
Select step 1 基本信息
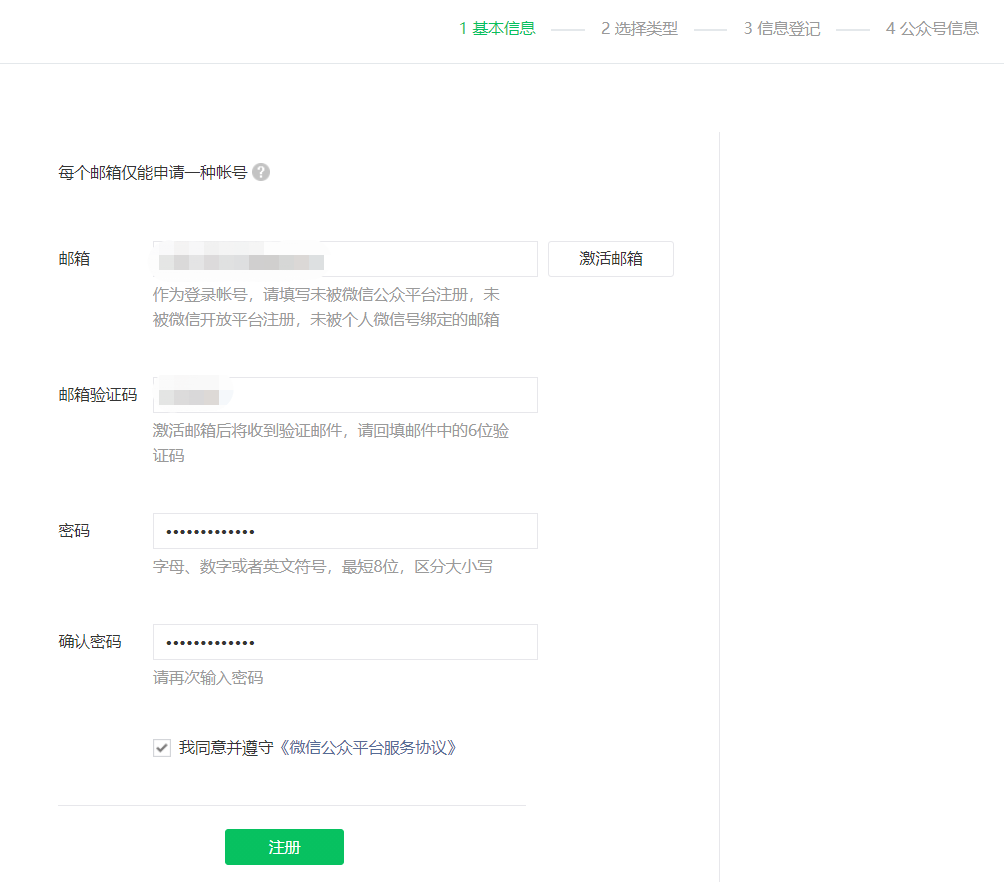(498, 29)
